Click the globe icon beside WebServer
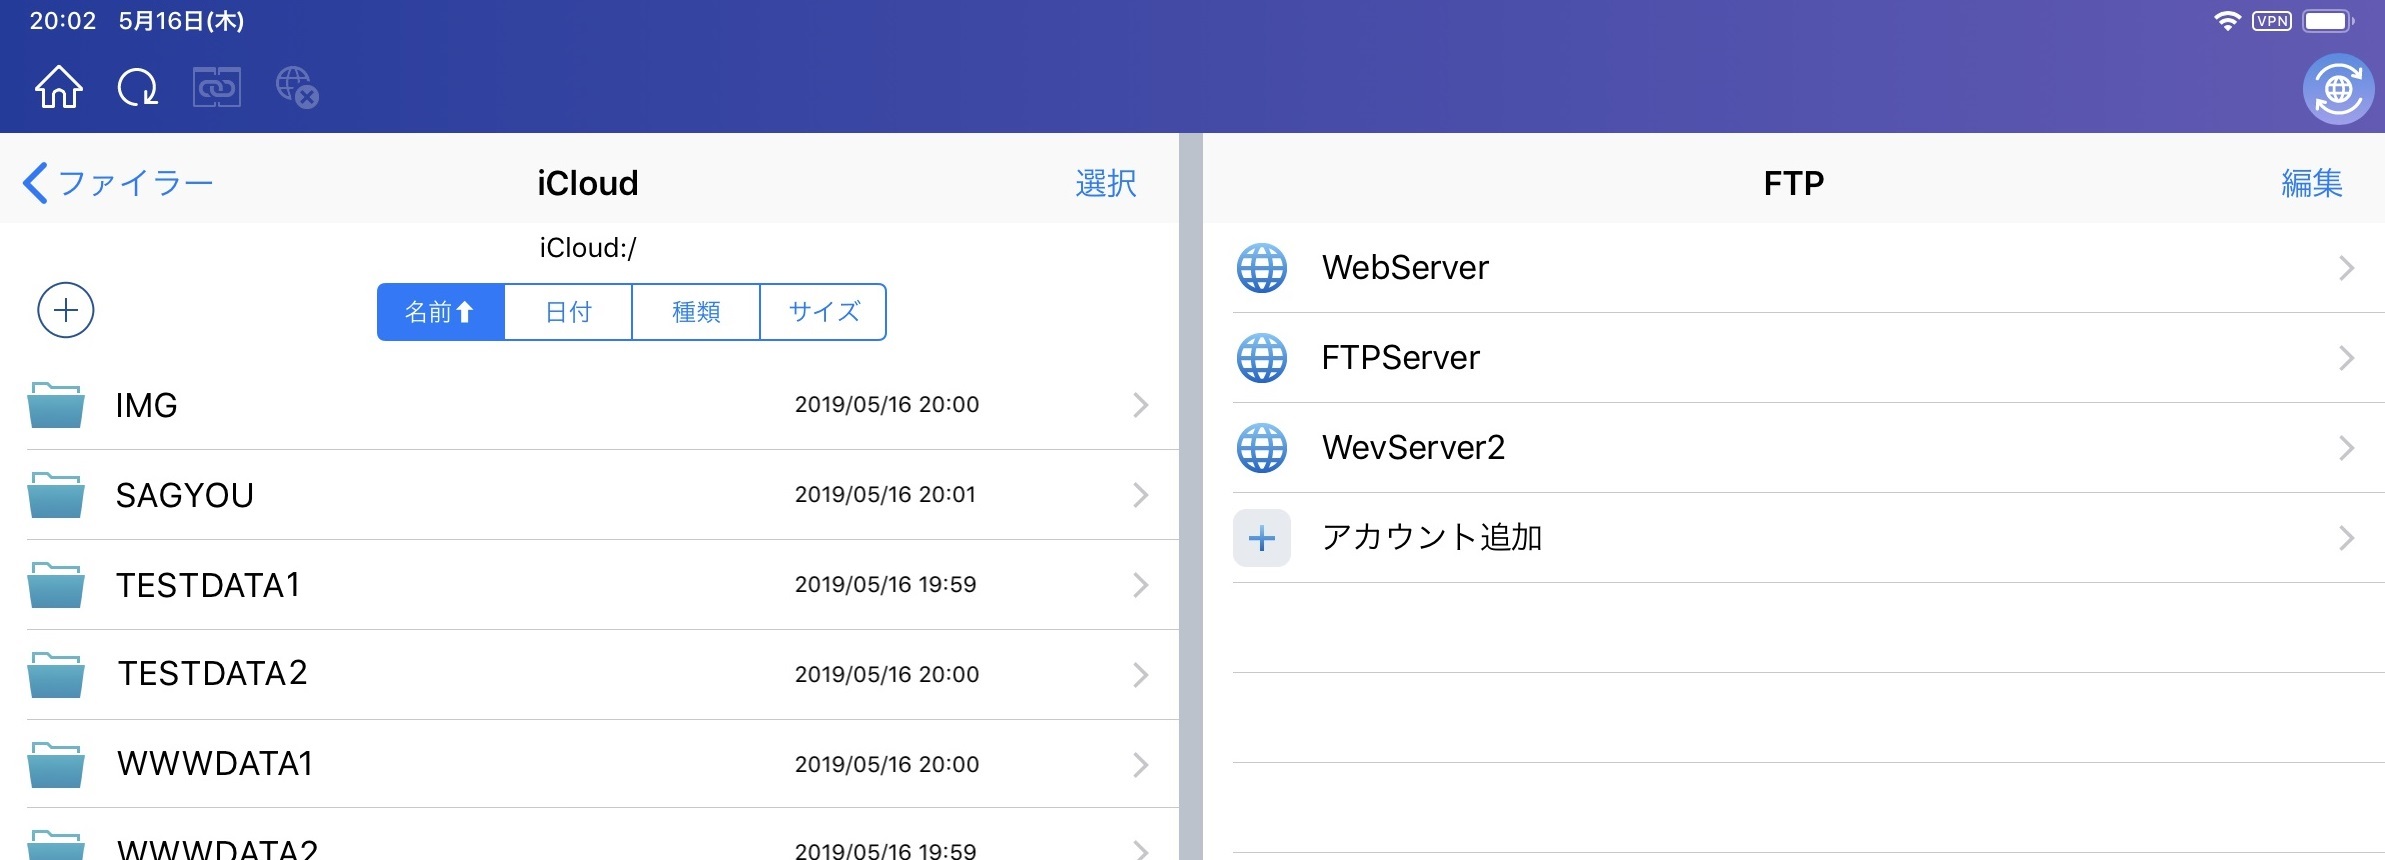 click(x=1262, y=268)
